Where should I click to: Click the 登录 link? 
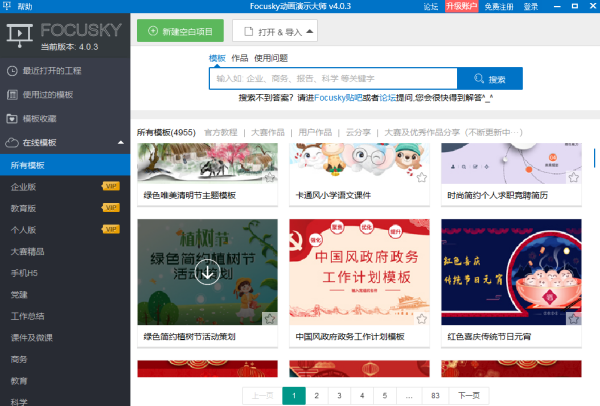pyautogui.click(x=531, y=7)
